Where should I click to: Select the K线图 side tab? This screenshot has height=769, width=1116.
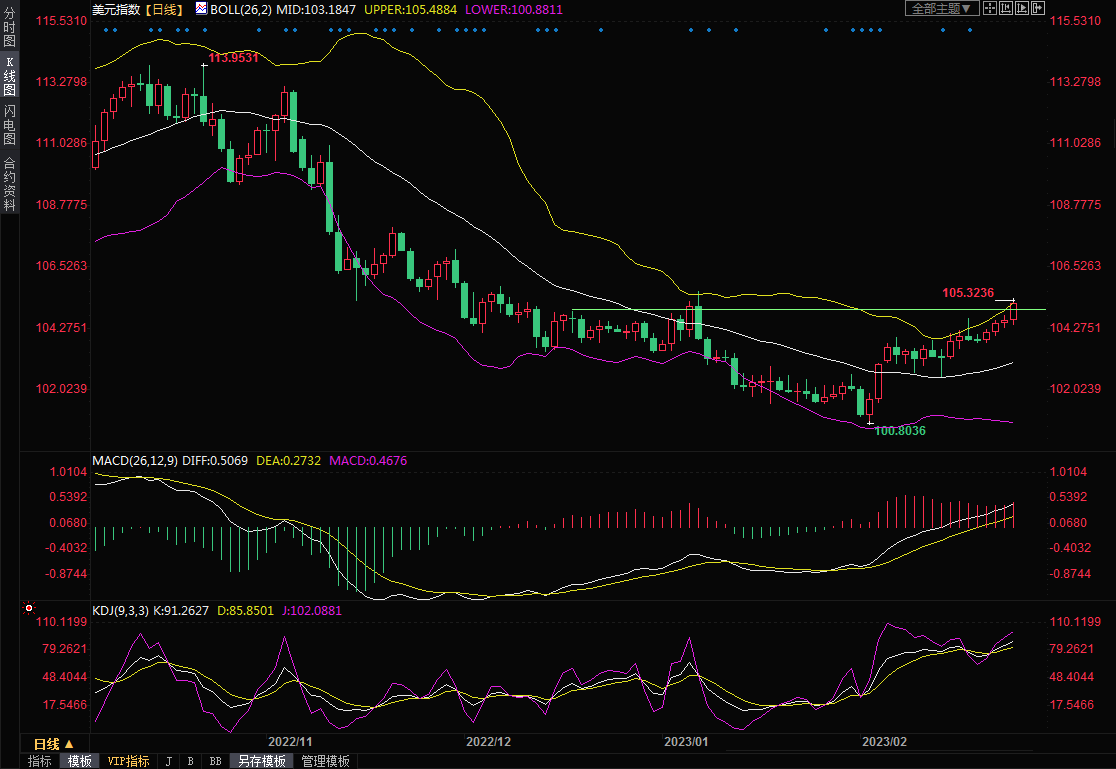pyautogui.click(x=9, y=76)
